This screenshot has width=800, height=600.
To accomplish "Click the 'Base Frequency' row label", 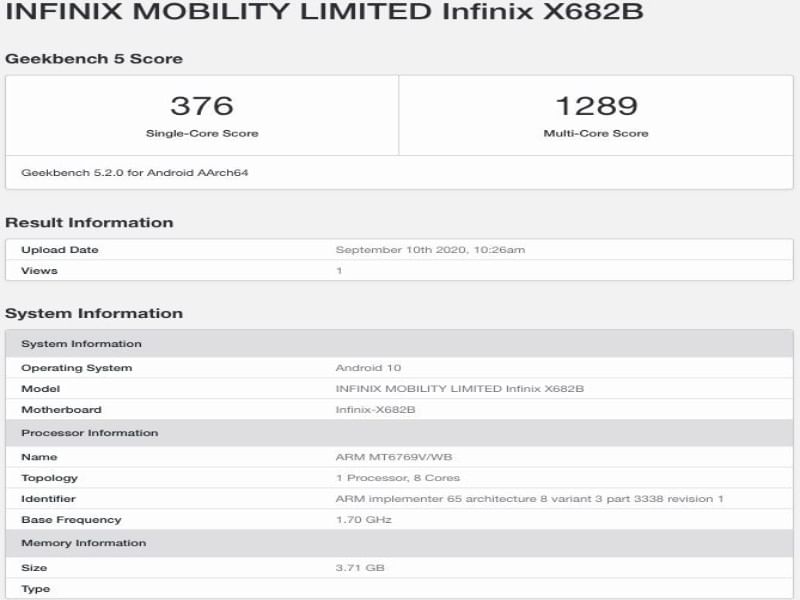I will (71, 520).
